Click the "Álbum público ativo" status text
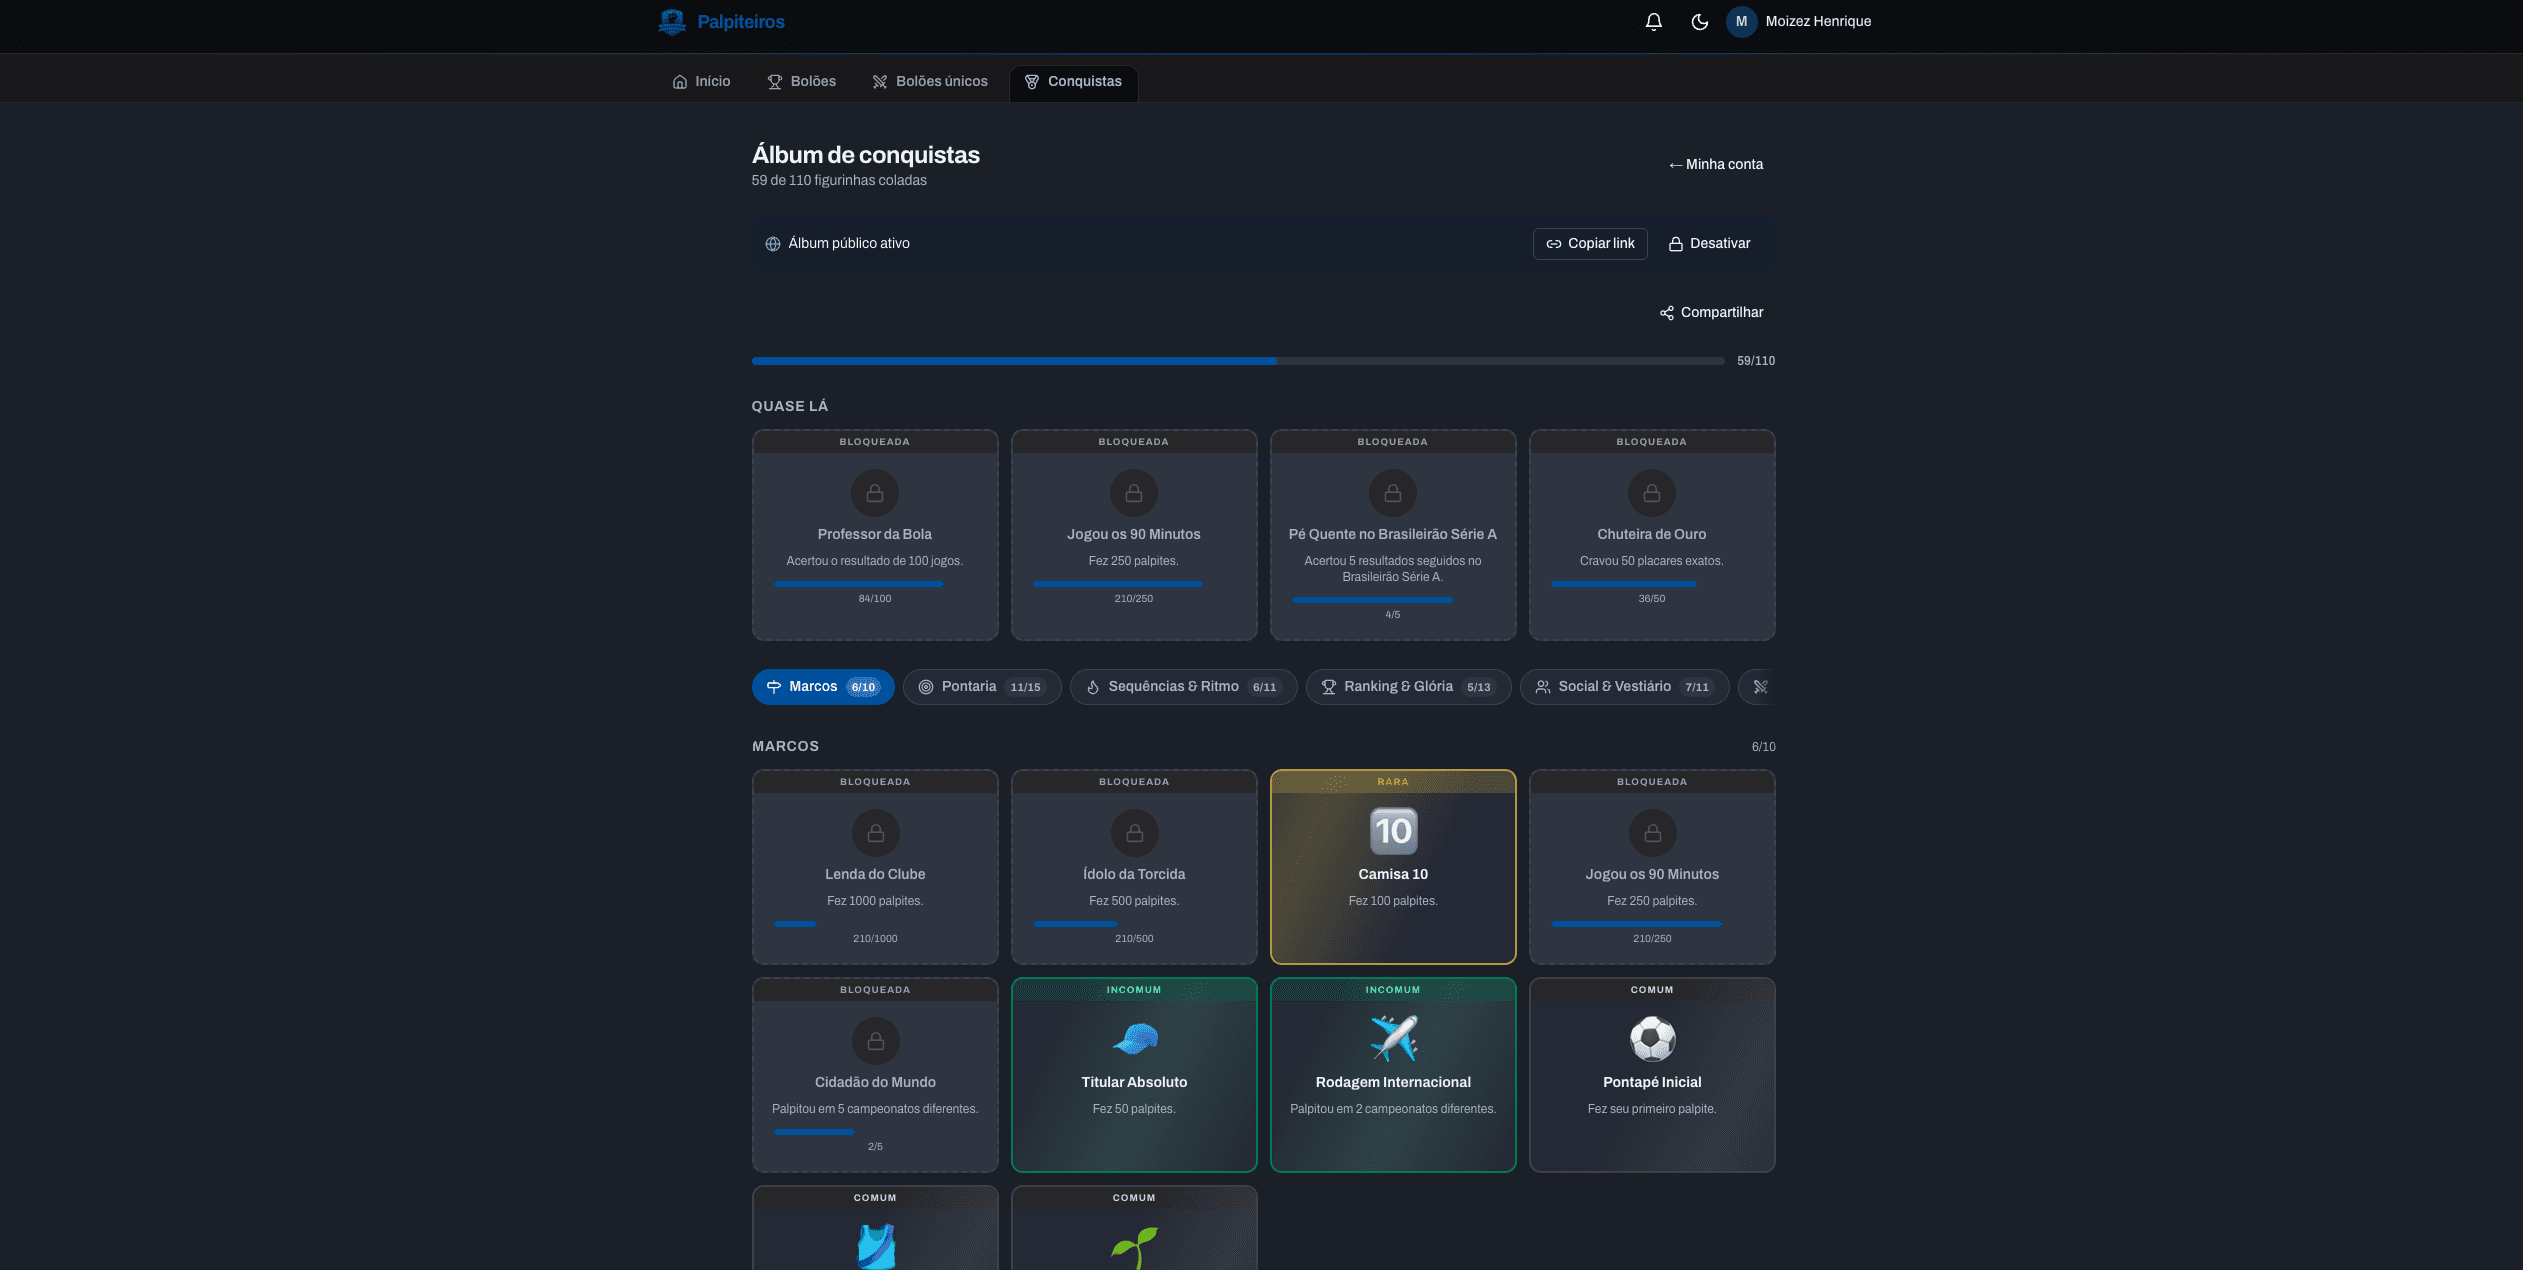This screenshot has height=1270, width=2523. click(849, 244)
